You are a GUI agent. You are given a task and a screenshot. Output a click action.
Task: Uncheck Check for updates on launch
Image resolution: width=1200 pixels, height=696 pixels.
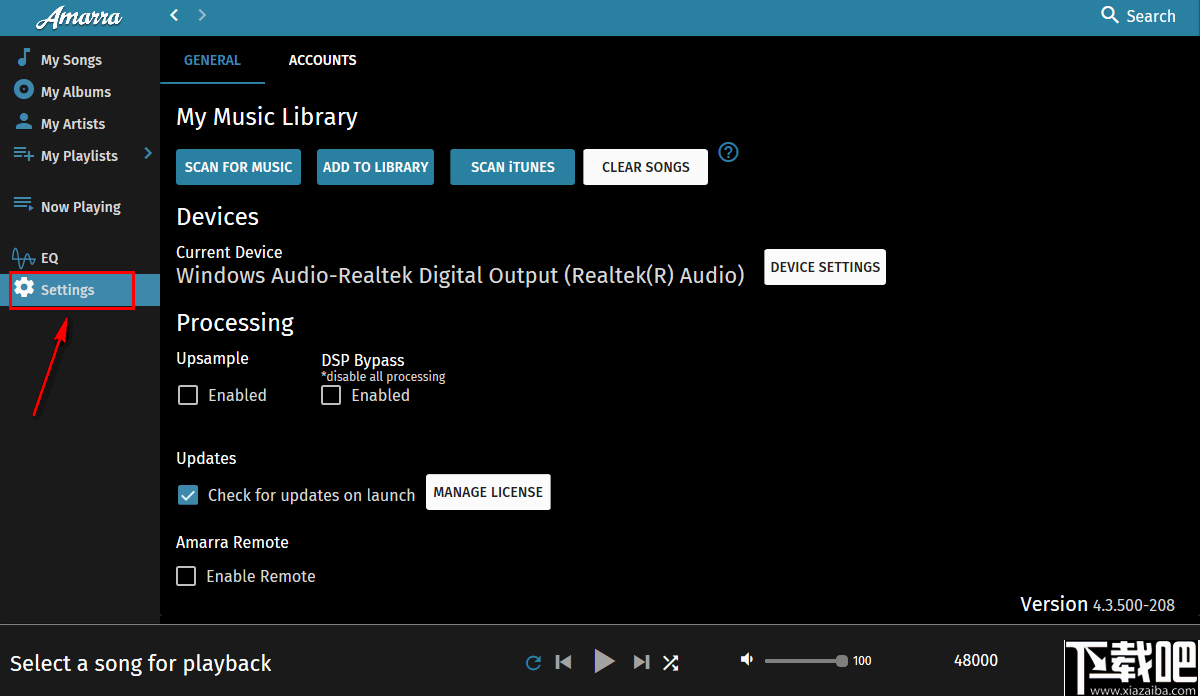188,494
